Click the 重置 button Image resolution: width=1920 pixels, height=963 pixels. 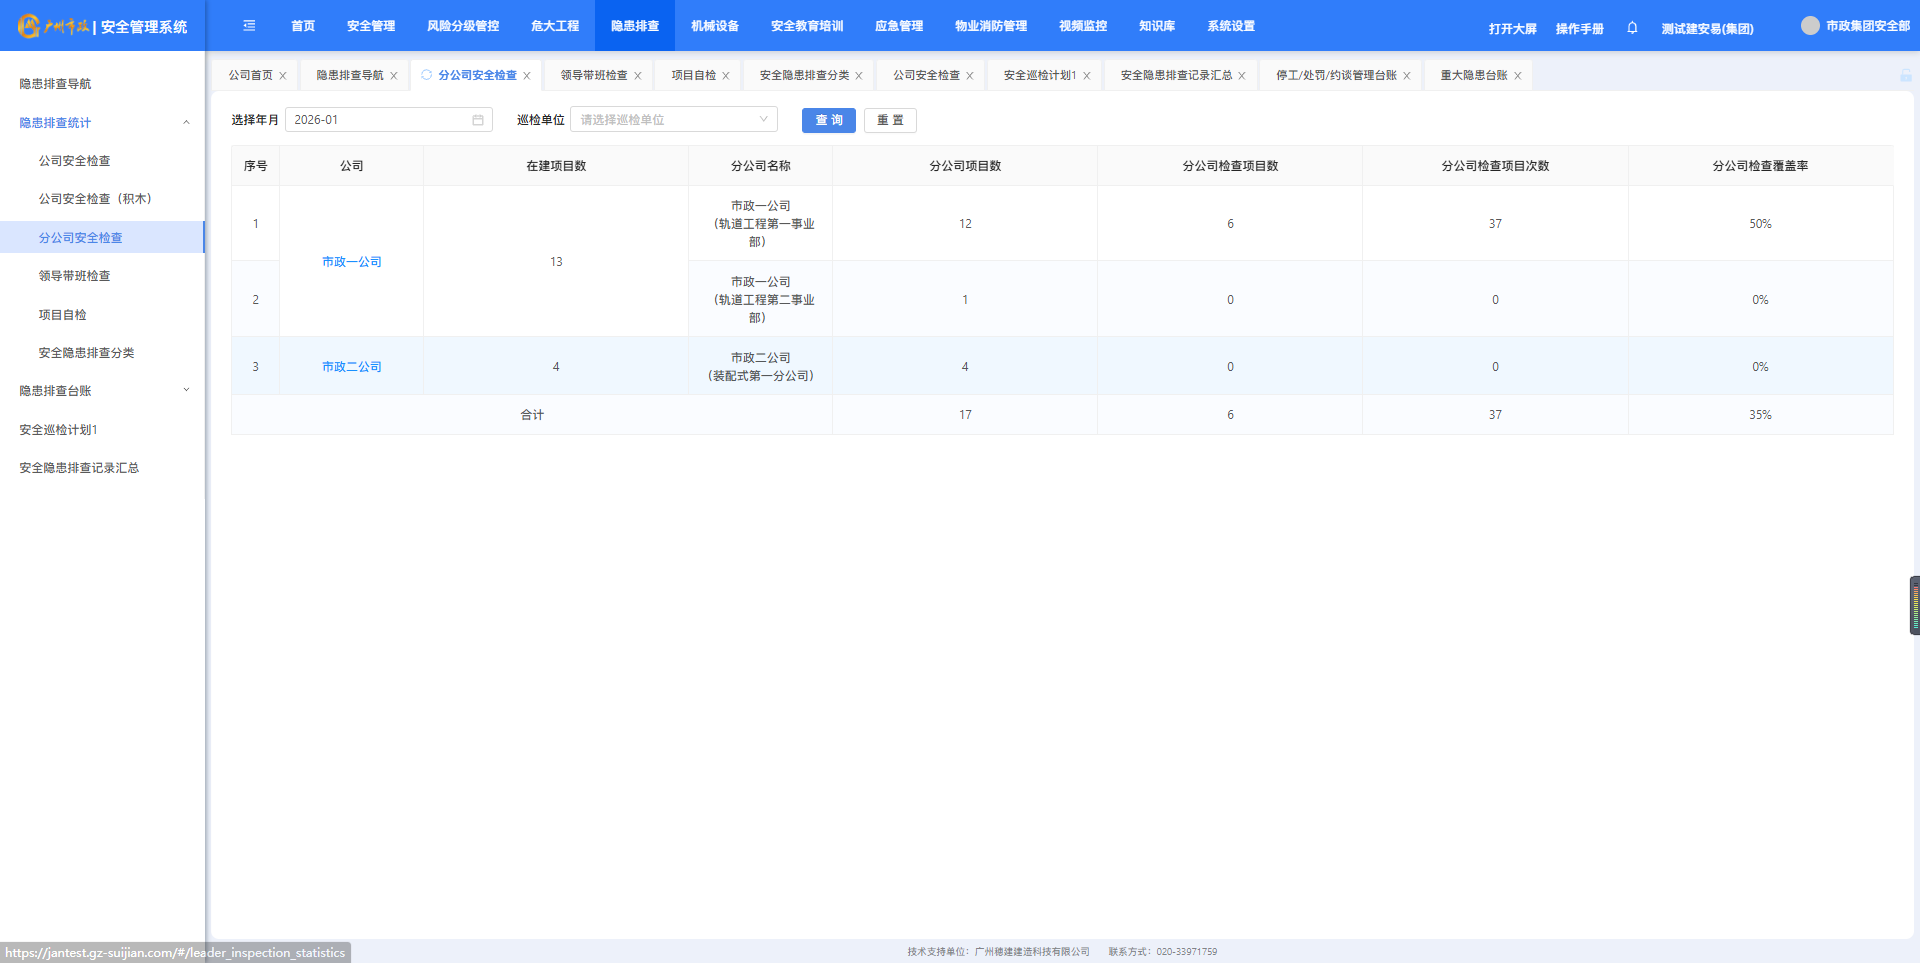pos(890,120)
